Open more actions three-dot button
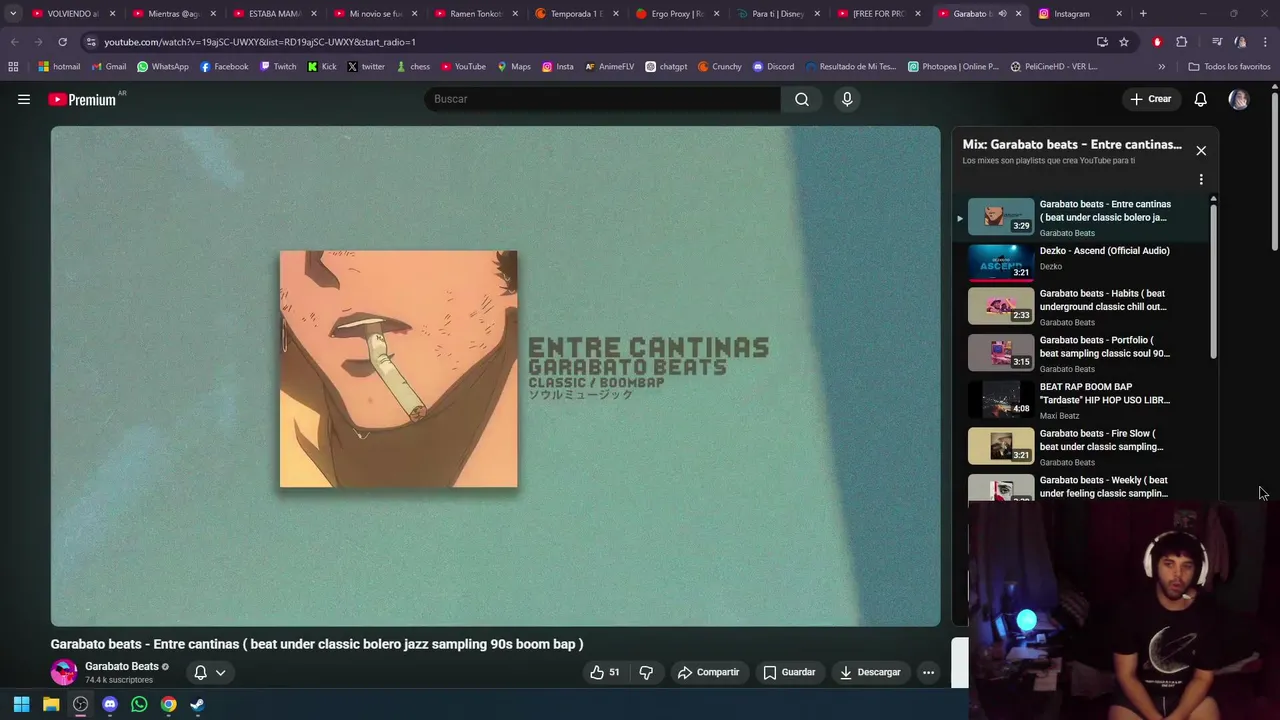 928,672
